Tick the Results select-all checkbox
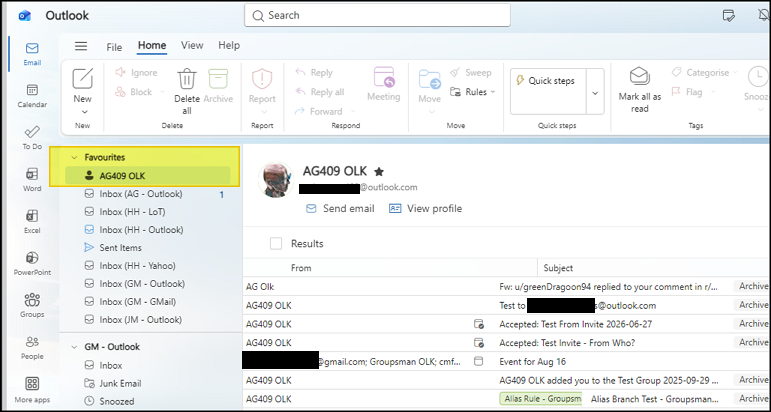771x412 pixels. coord(276,244)
